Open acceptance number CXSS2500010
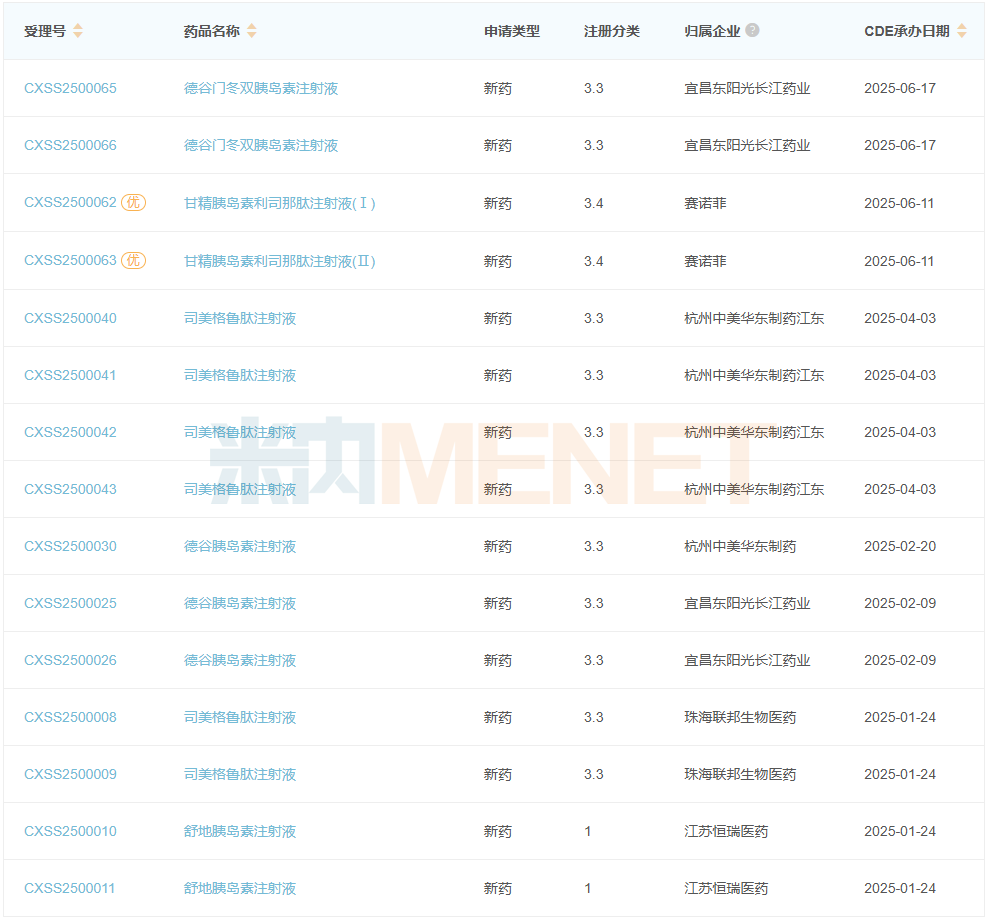Image resolution: width=987 pixels, height=920 pixels. point(70,831)
